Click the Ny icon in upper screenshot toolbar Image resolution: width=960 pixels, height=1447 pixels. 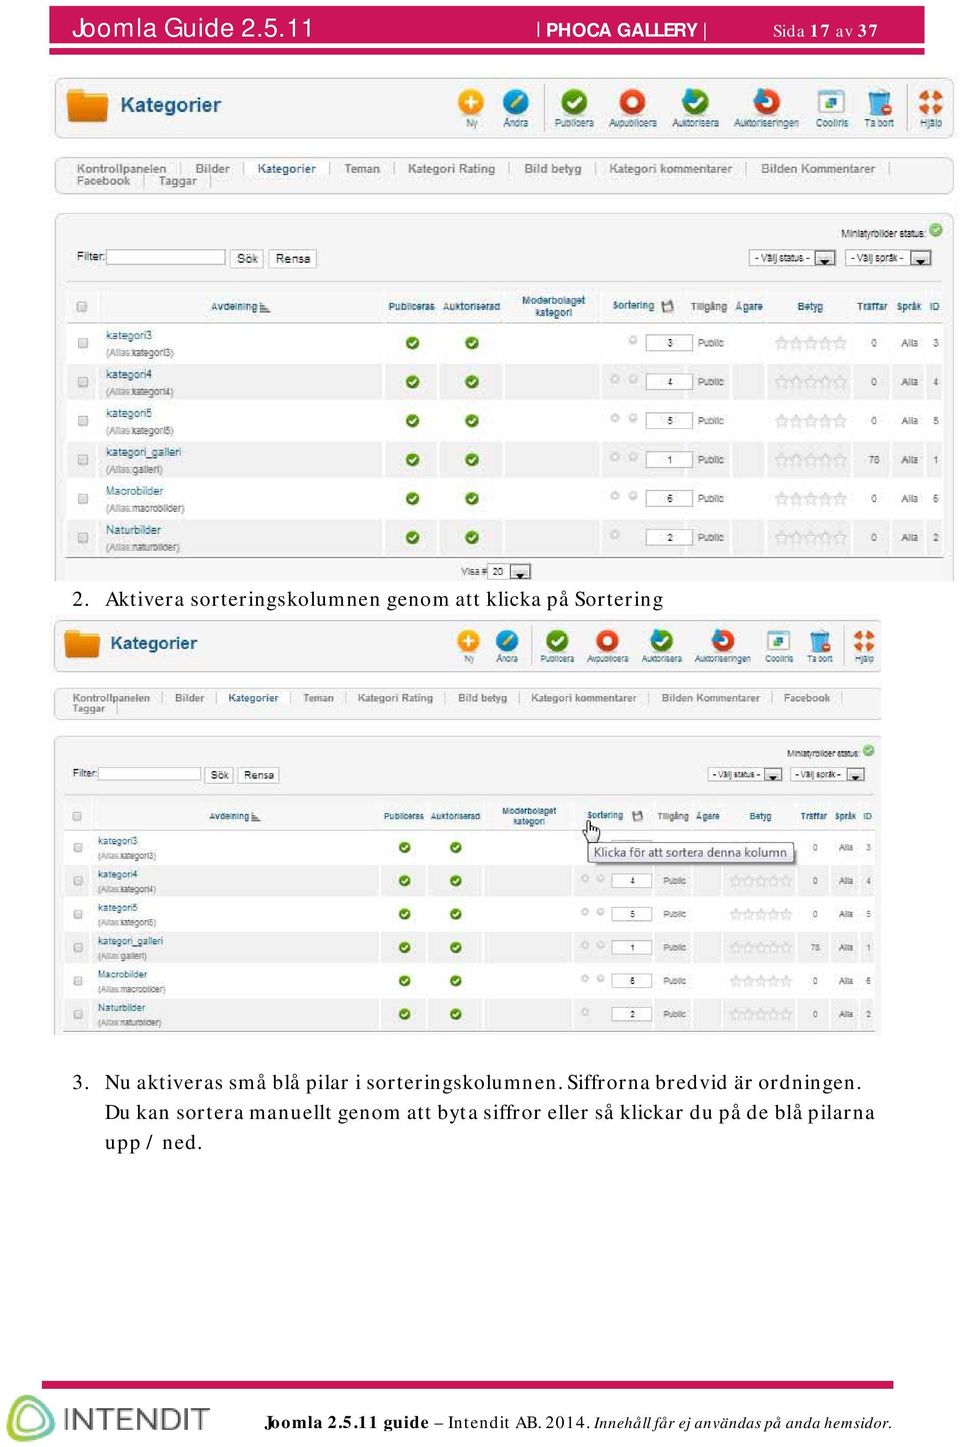[x=471, y=102]
